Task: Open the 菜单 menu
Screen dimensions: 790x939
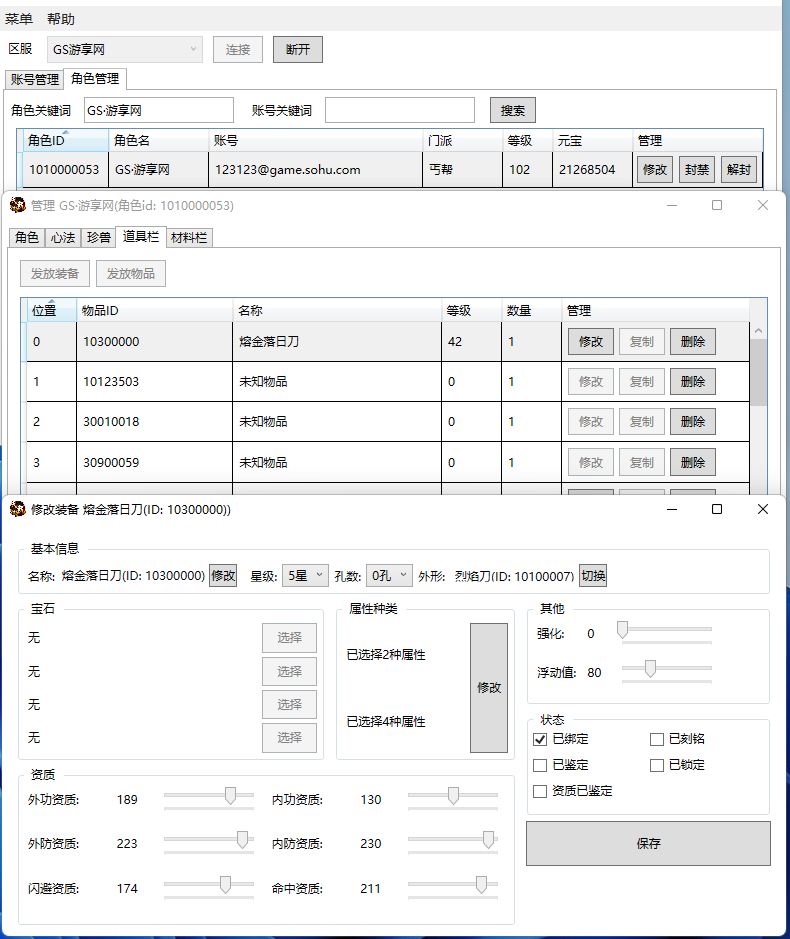Action: coord(19,19)
